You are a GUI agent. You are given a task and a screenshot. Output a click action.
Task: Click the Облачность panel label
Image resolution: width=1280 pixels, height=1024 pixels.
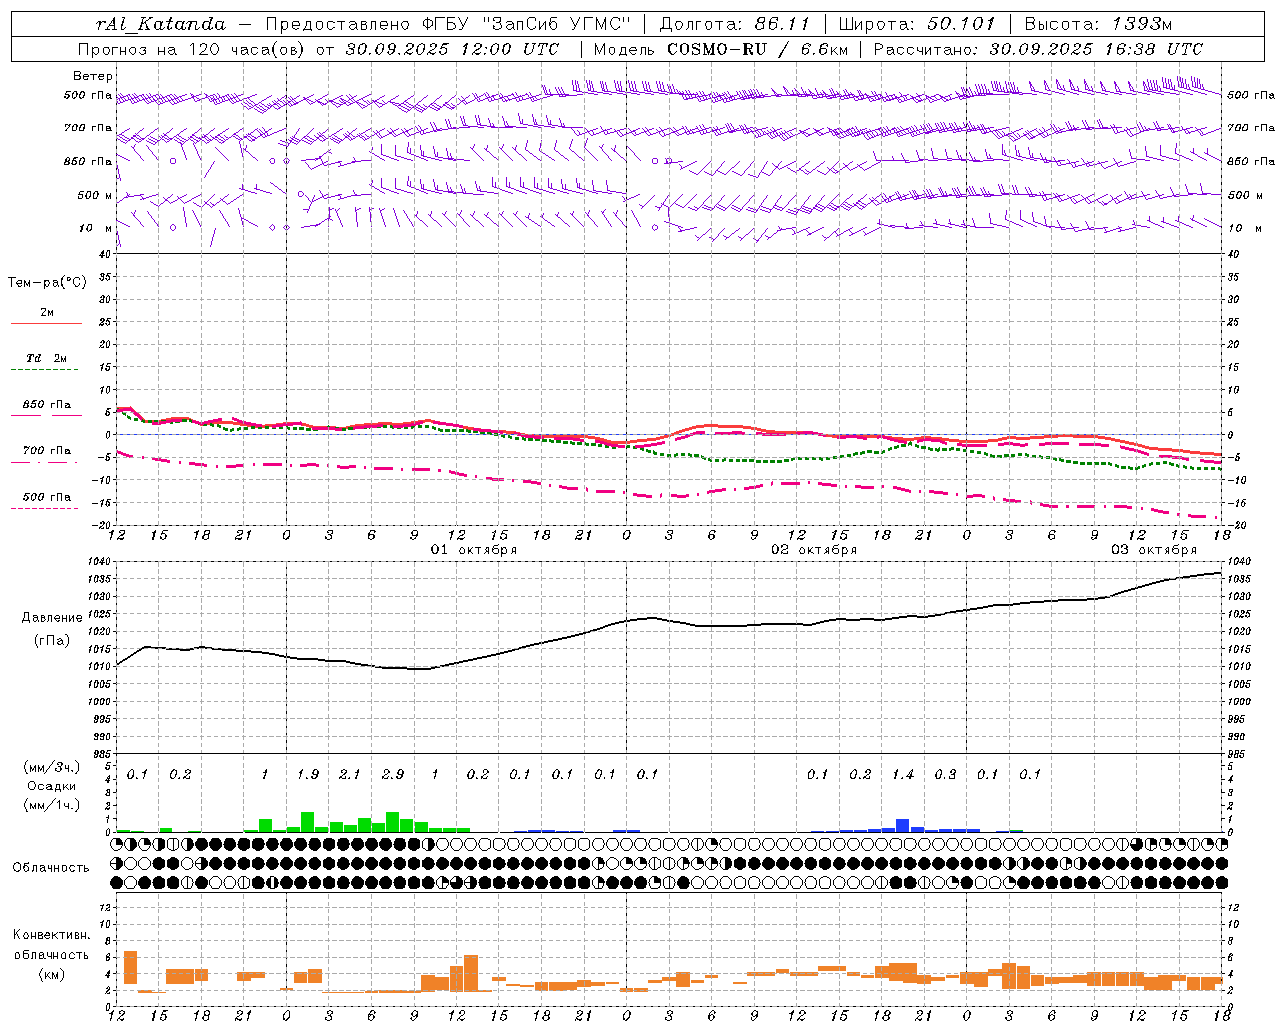click(x=51, y=868)
